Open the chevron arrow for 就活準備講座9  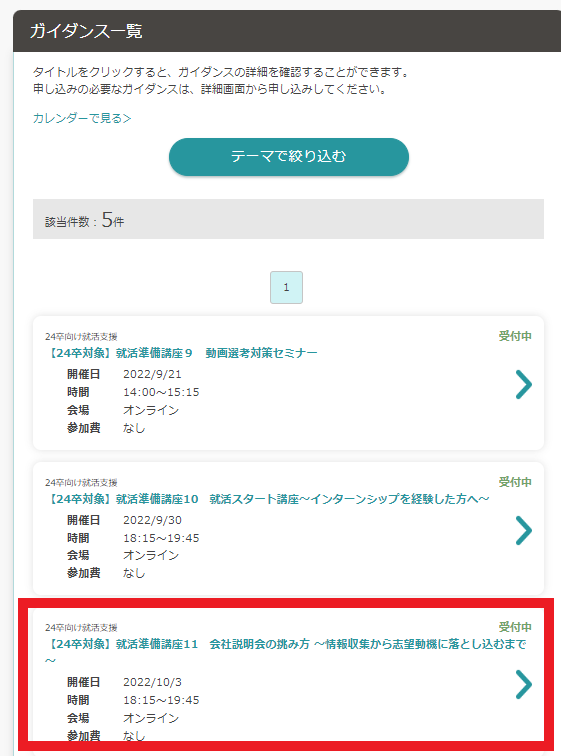[524, 384]
